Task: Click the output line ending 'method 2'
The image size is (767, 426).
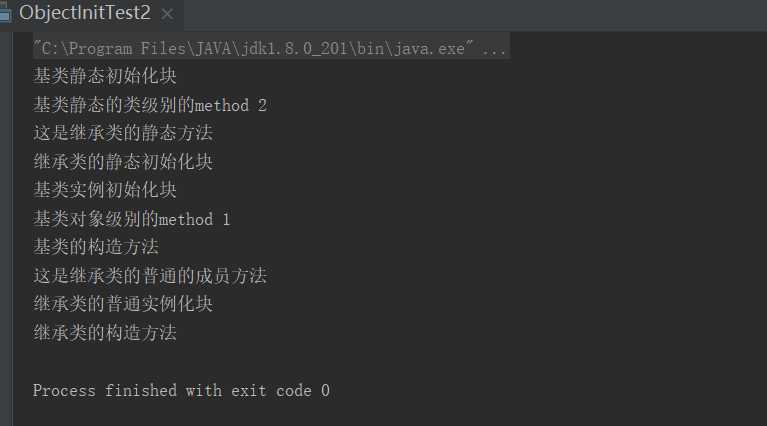Action: [x=150, y=104]
